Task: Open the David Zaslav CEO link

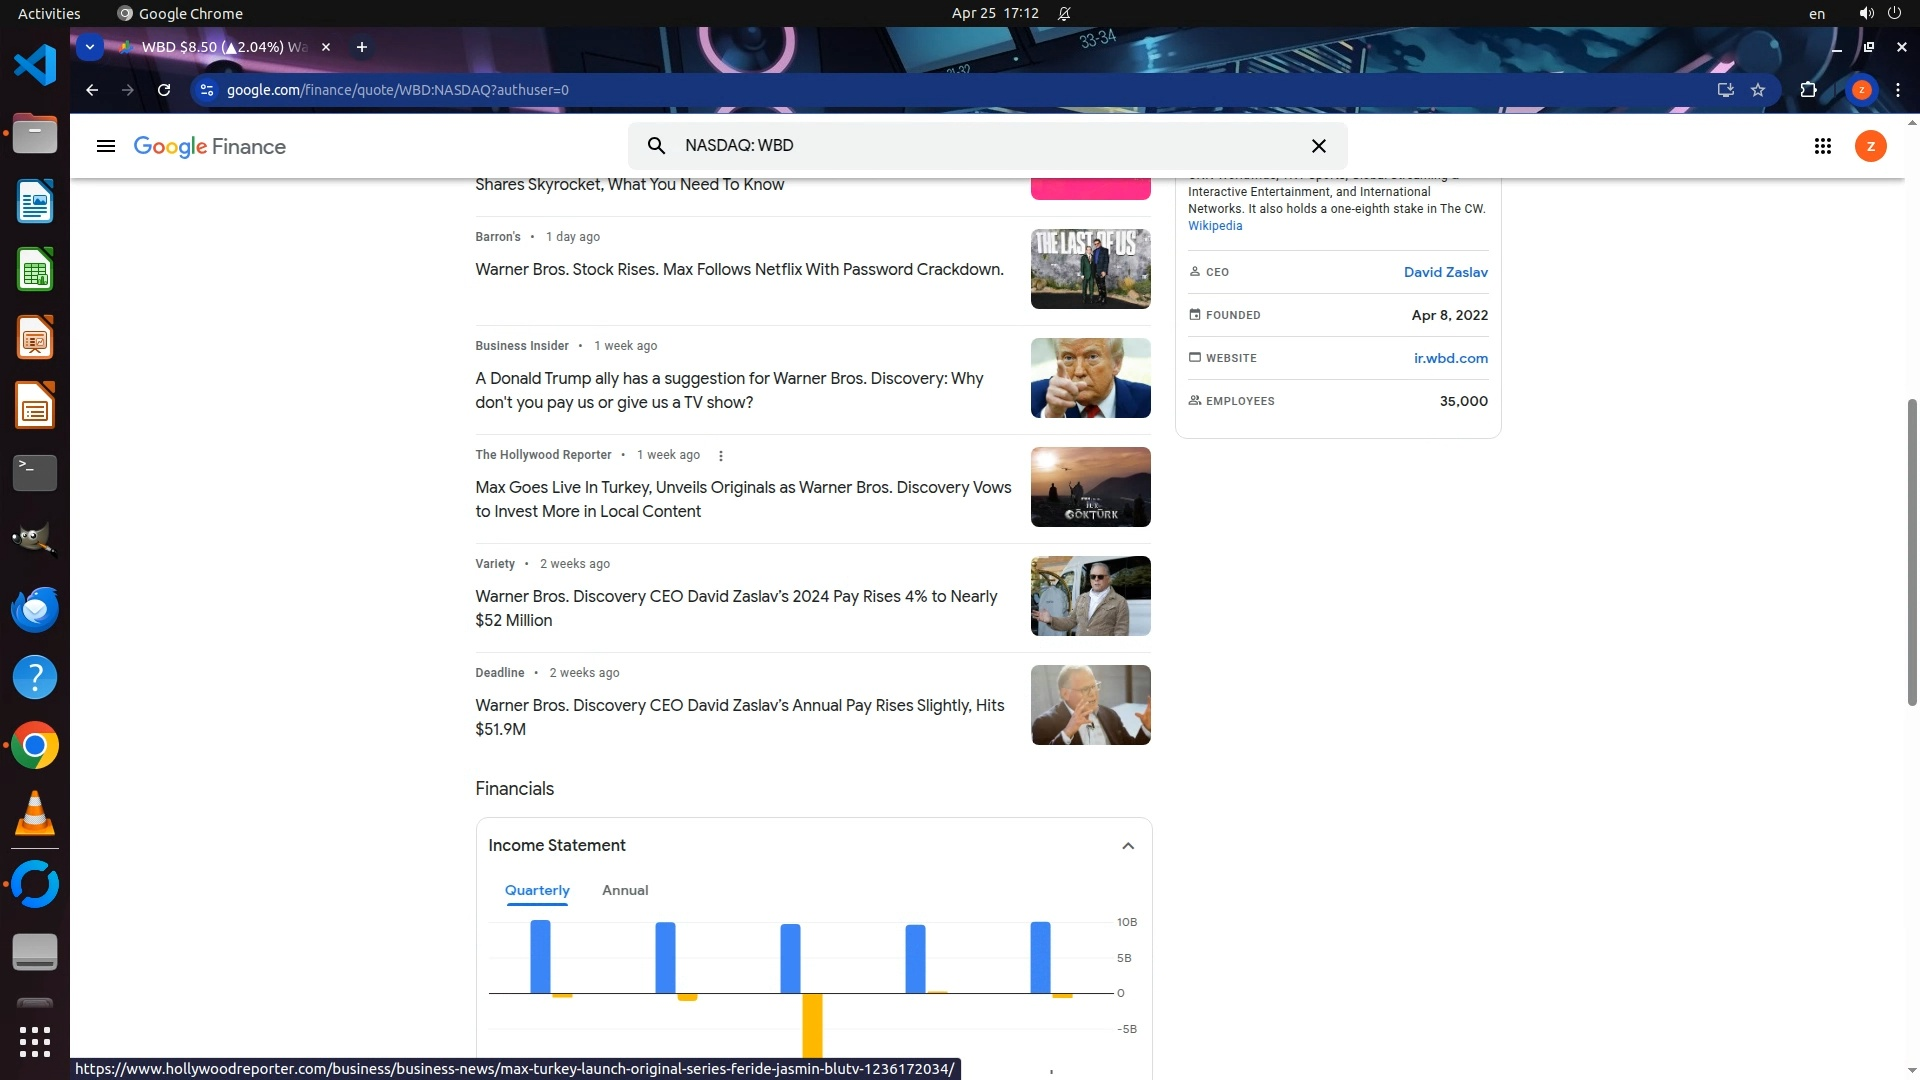Action: 1445,272
